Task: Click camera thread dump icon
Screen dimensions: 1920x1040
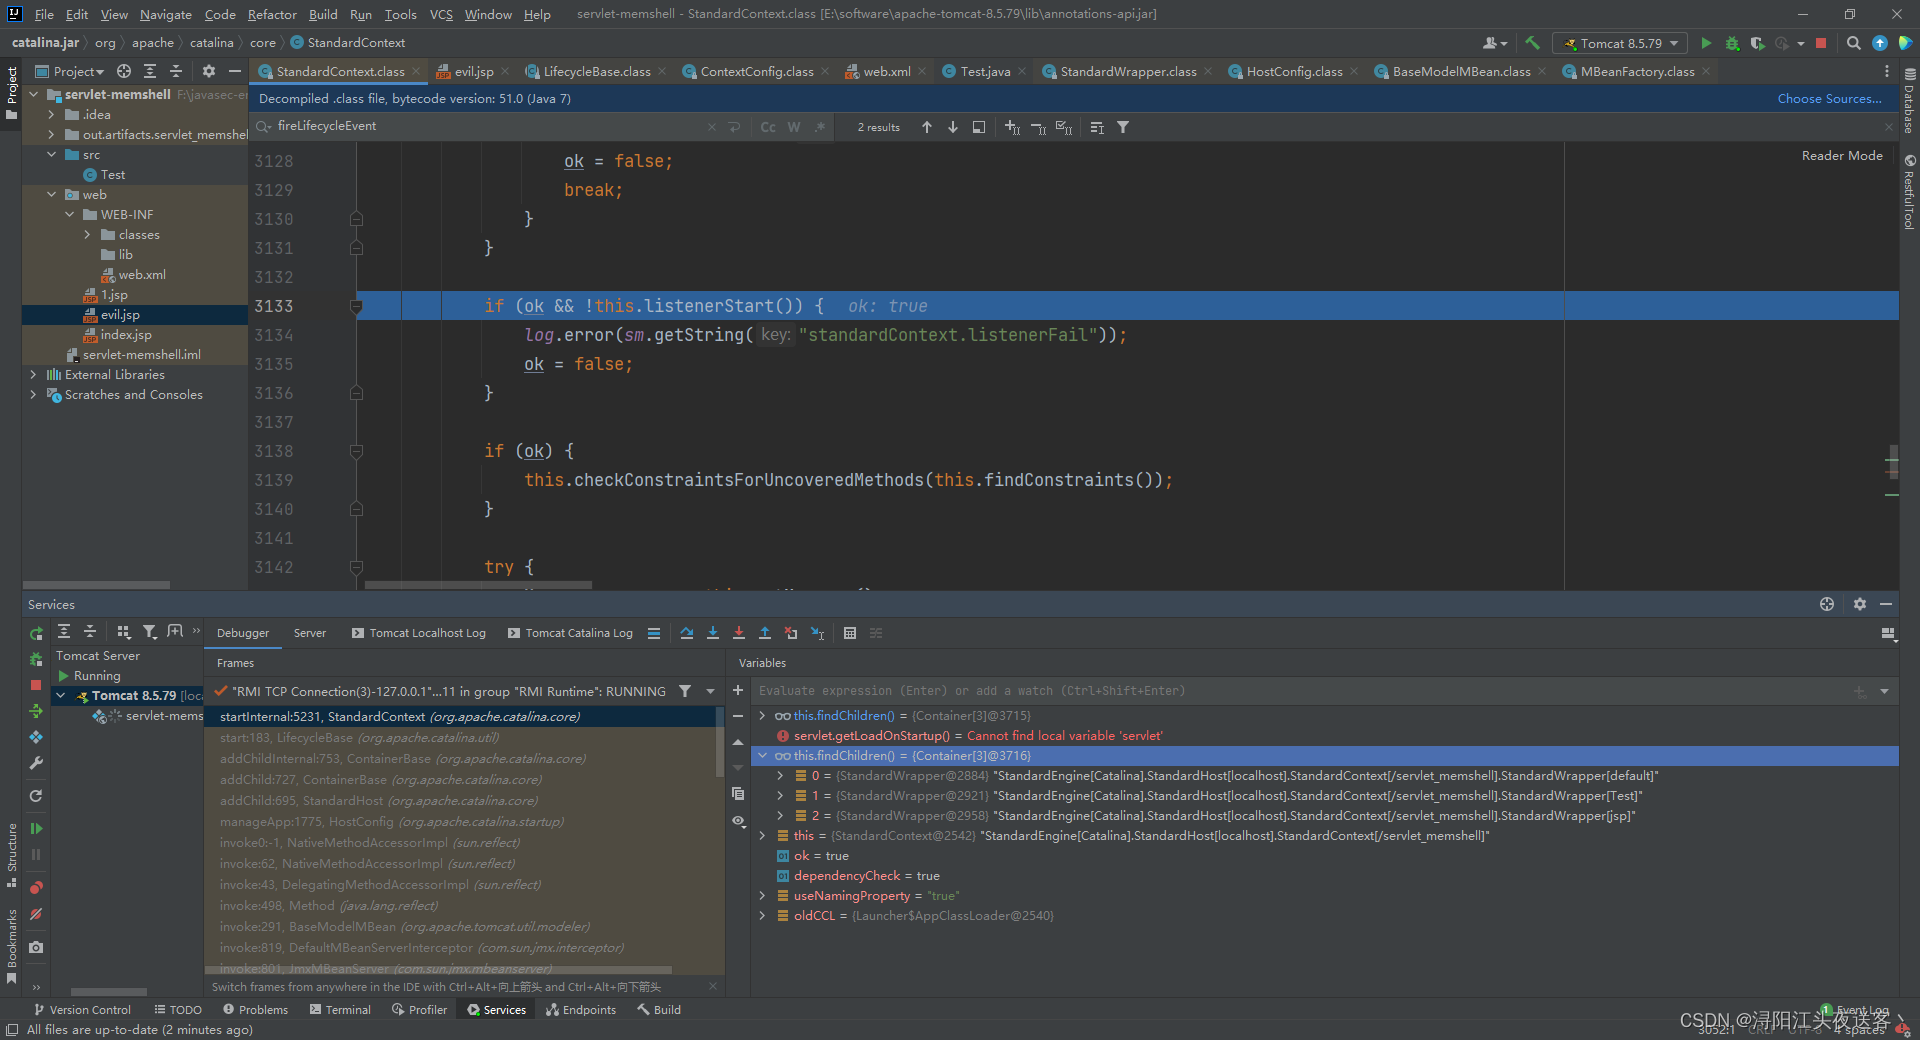Action: (36, 947)
